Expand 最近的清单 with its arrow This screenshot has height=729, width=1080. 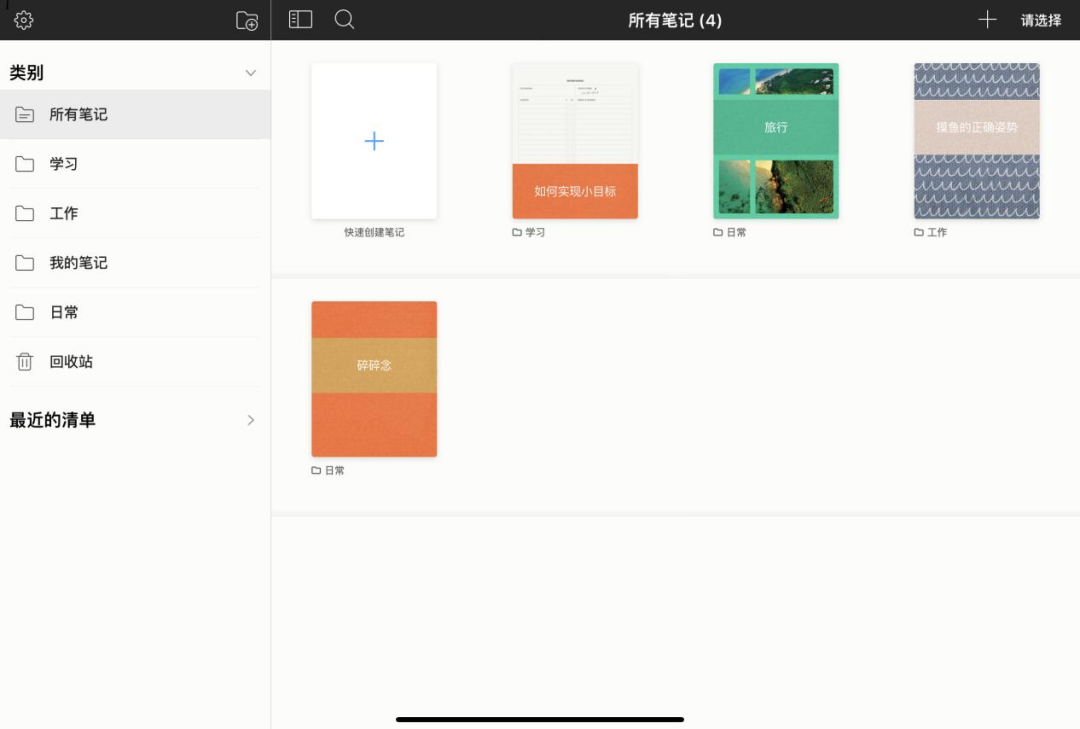[251, 420]
